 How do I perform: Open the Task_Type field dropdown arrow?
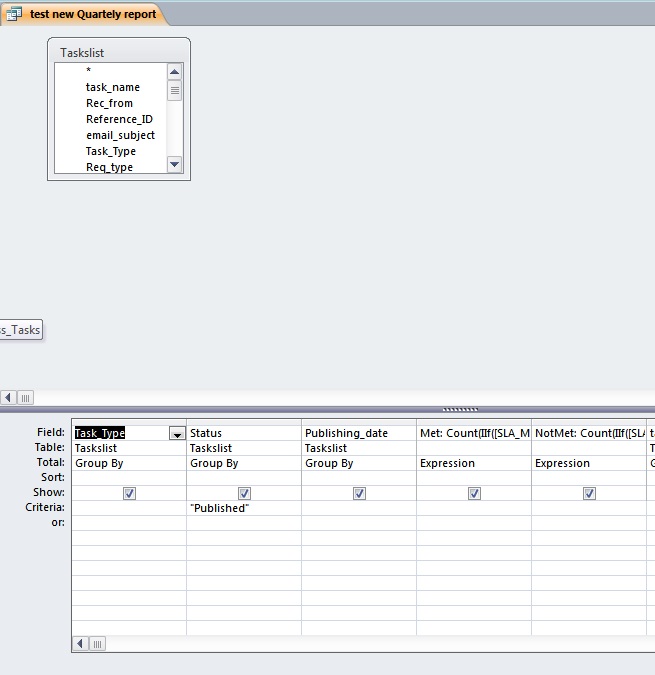177,433
